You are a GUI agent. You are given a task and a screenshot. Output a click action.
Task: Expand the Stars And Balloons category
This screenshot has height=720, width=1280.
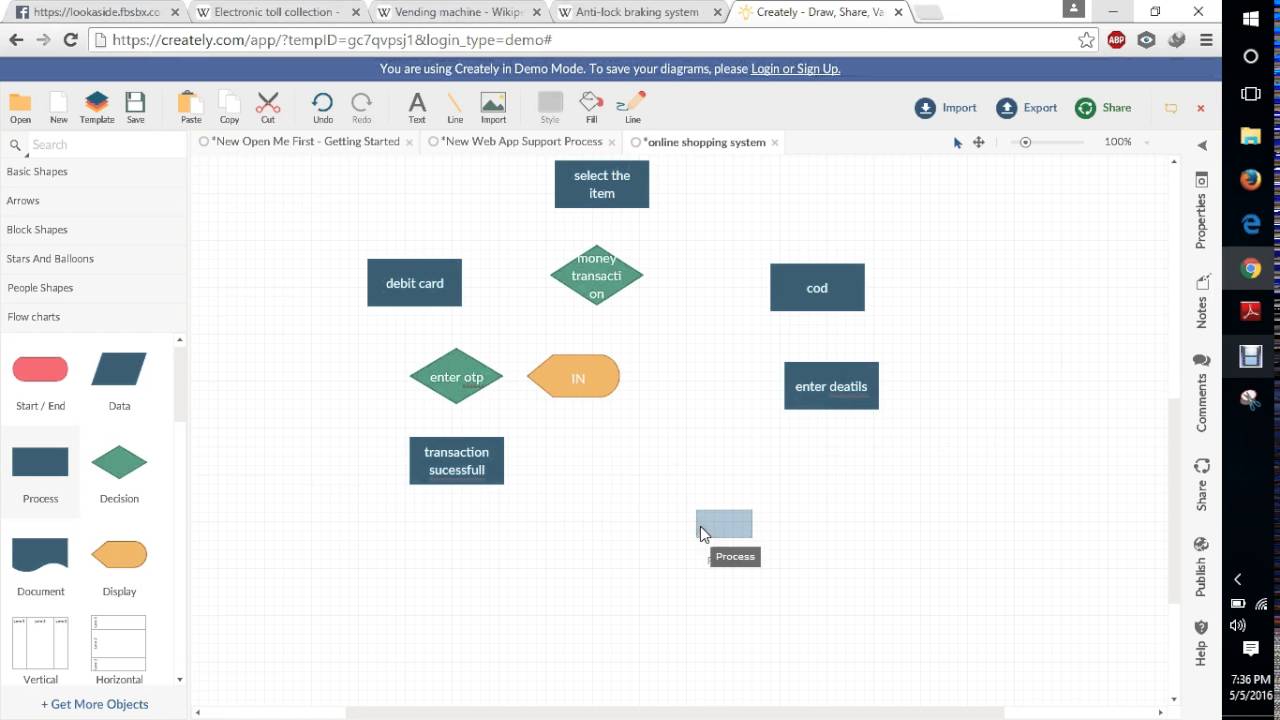coord(50,258)
